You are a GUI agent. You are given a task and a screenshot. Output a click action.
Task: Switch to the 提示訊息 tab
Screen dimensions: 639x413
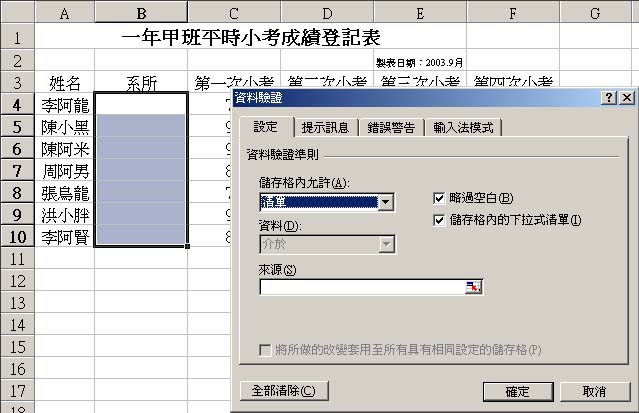[326, 128]
